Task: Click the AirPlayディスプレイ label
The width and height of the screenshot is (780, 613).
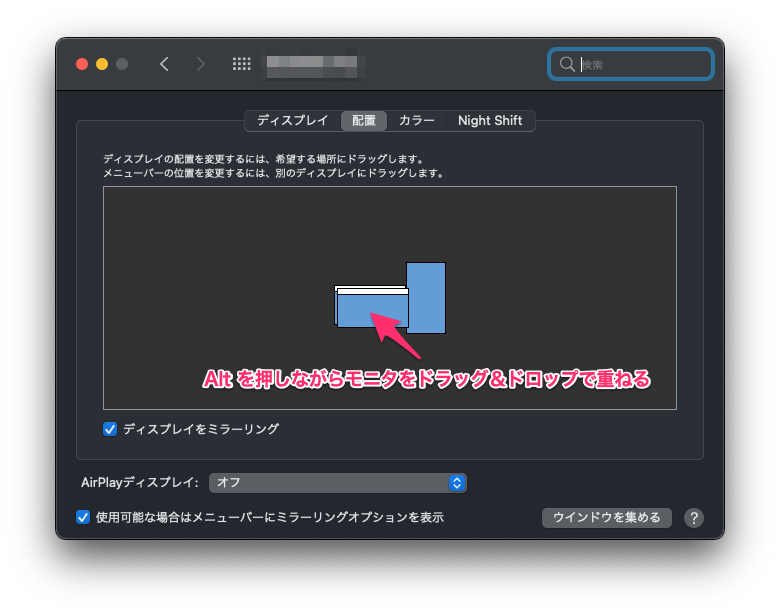Action: pos(140,483)
